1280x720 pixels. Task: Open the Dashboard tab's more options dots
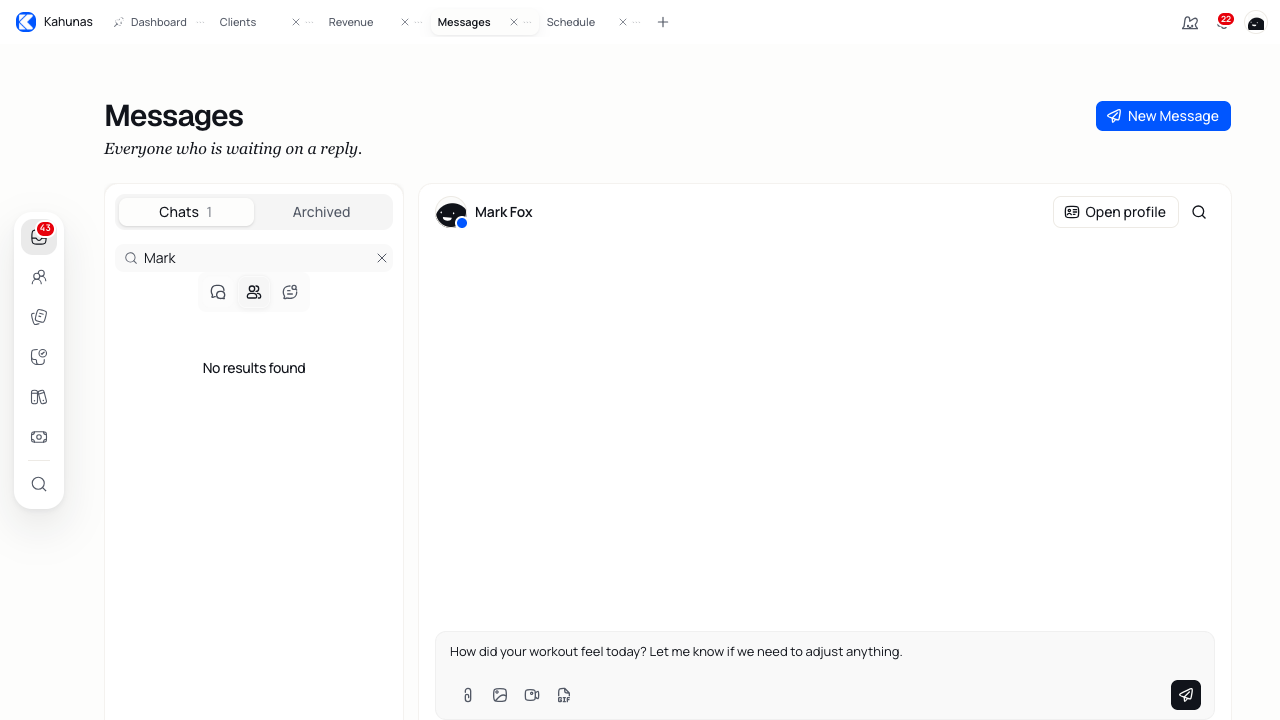200,22
